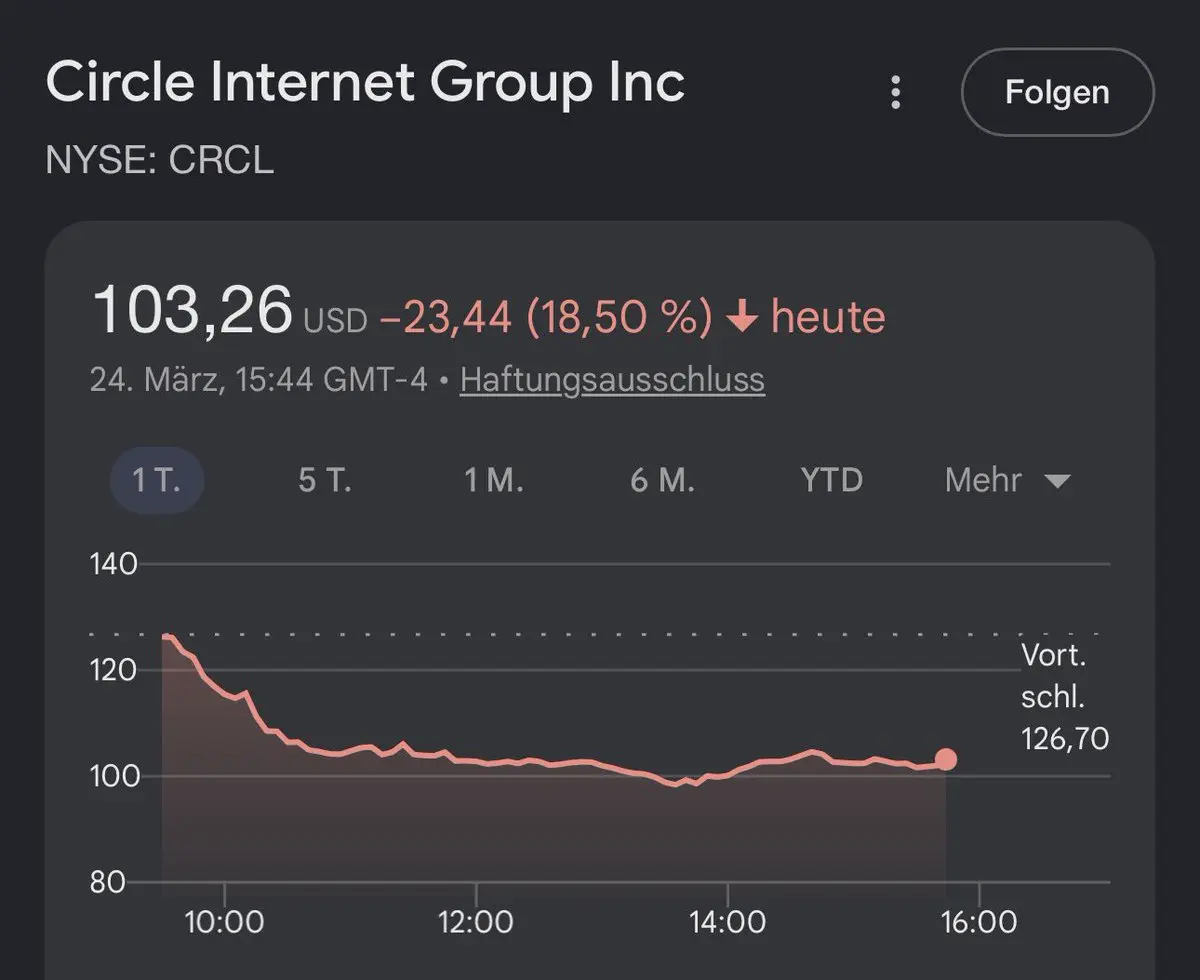Select the YTD range tab
Image resolution: width=1200 pixels, height=980 pixels.
pyautogui.click(x=831, y=480)
